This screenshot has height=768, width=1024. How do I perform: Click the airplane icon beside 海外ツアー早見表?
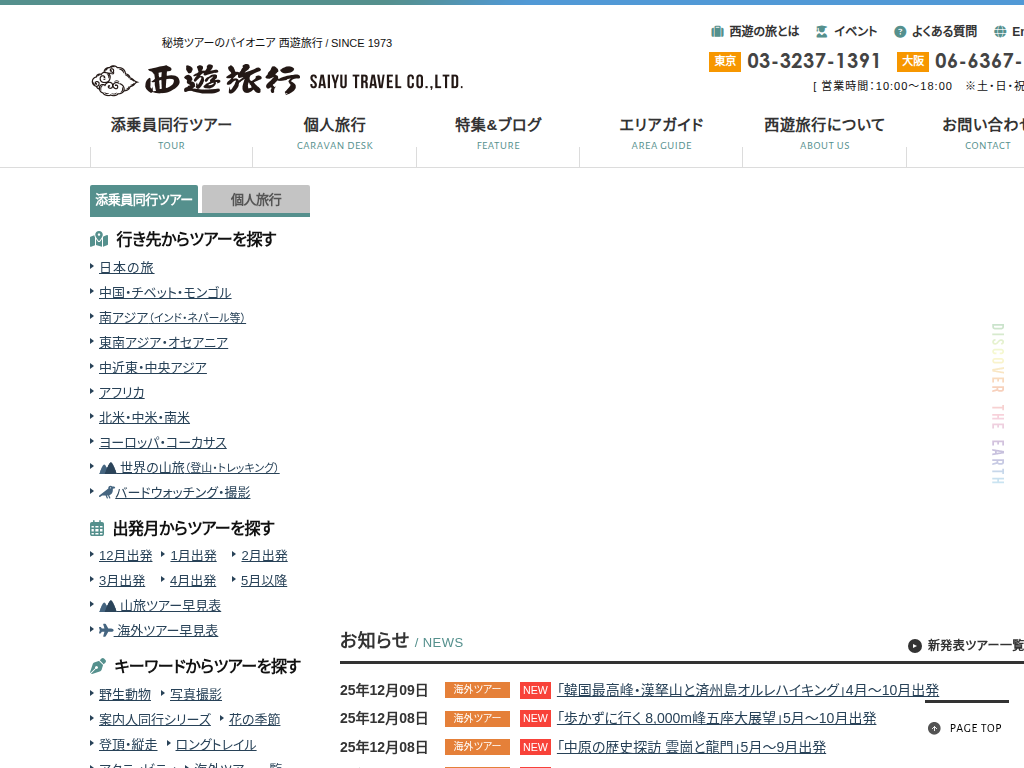point(106,630)
